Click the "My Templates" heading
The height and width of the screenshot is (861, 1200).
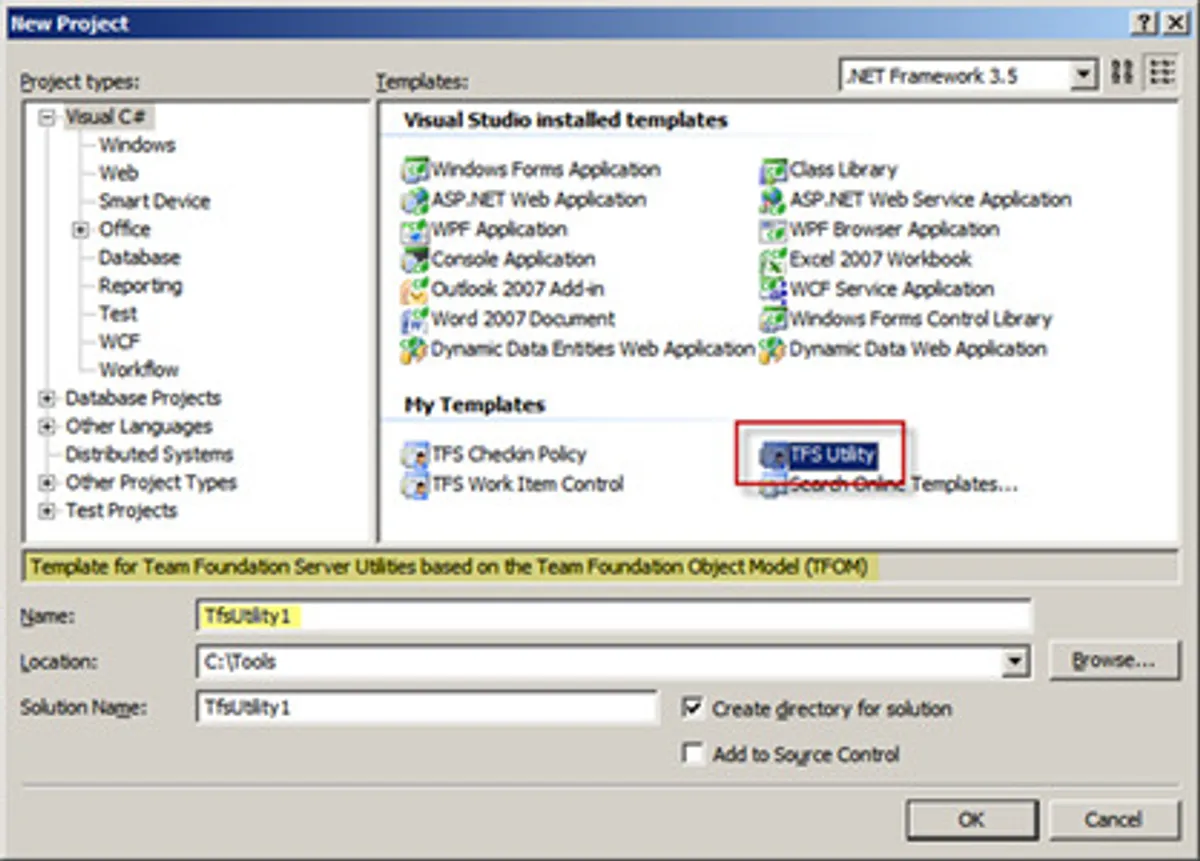point(474,405)
